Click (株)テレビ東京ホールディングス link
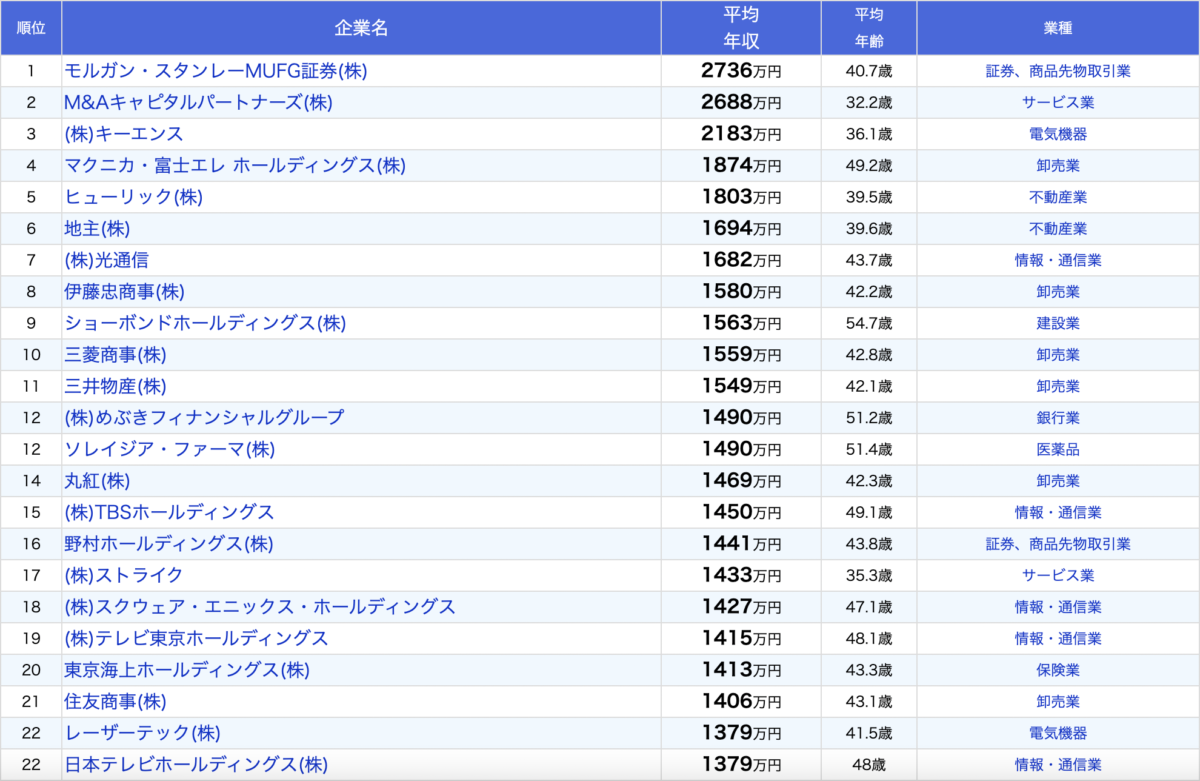The image size is (1200, 781). [196, 638]
